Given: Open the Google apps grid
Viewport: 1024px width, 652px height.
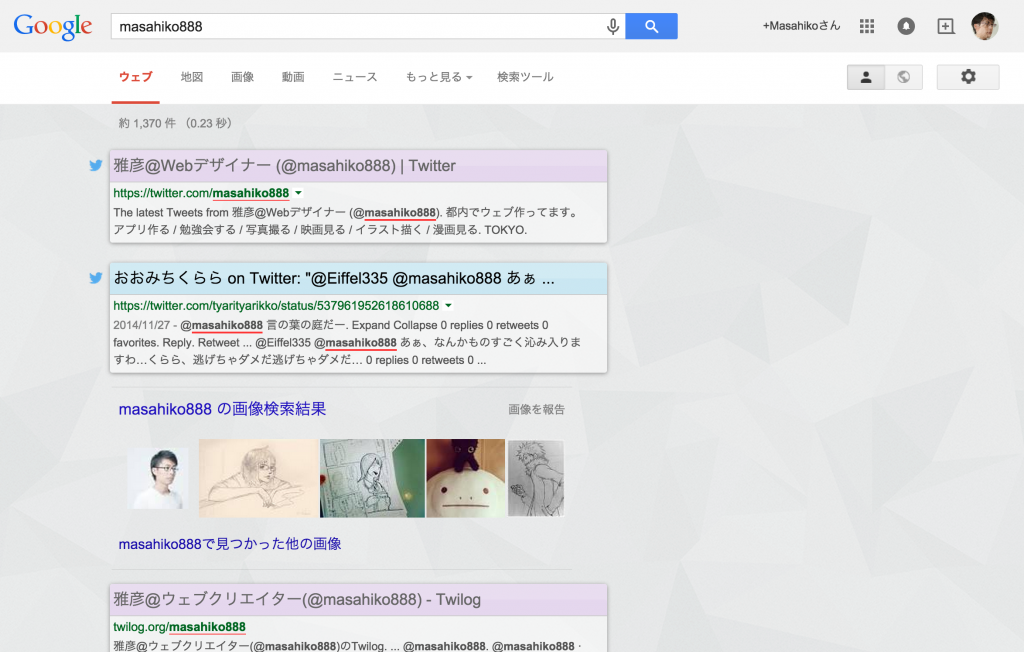Looking at the screenshot, I should point(867,26).
